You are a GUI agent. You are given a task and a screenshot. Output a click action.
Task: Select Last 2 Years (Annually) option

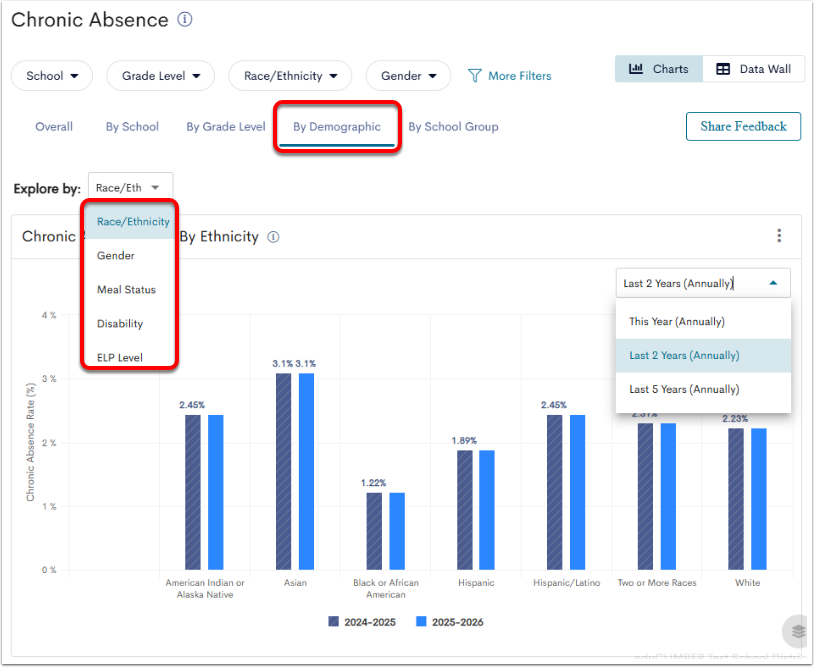(x=703, y=356)
